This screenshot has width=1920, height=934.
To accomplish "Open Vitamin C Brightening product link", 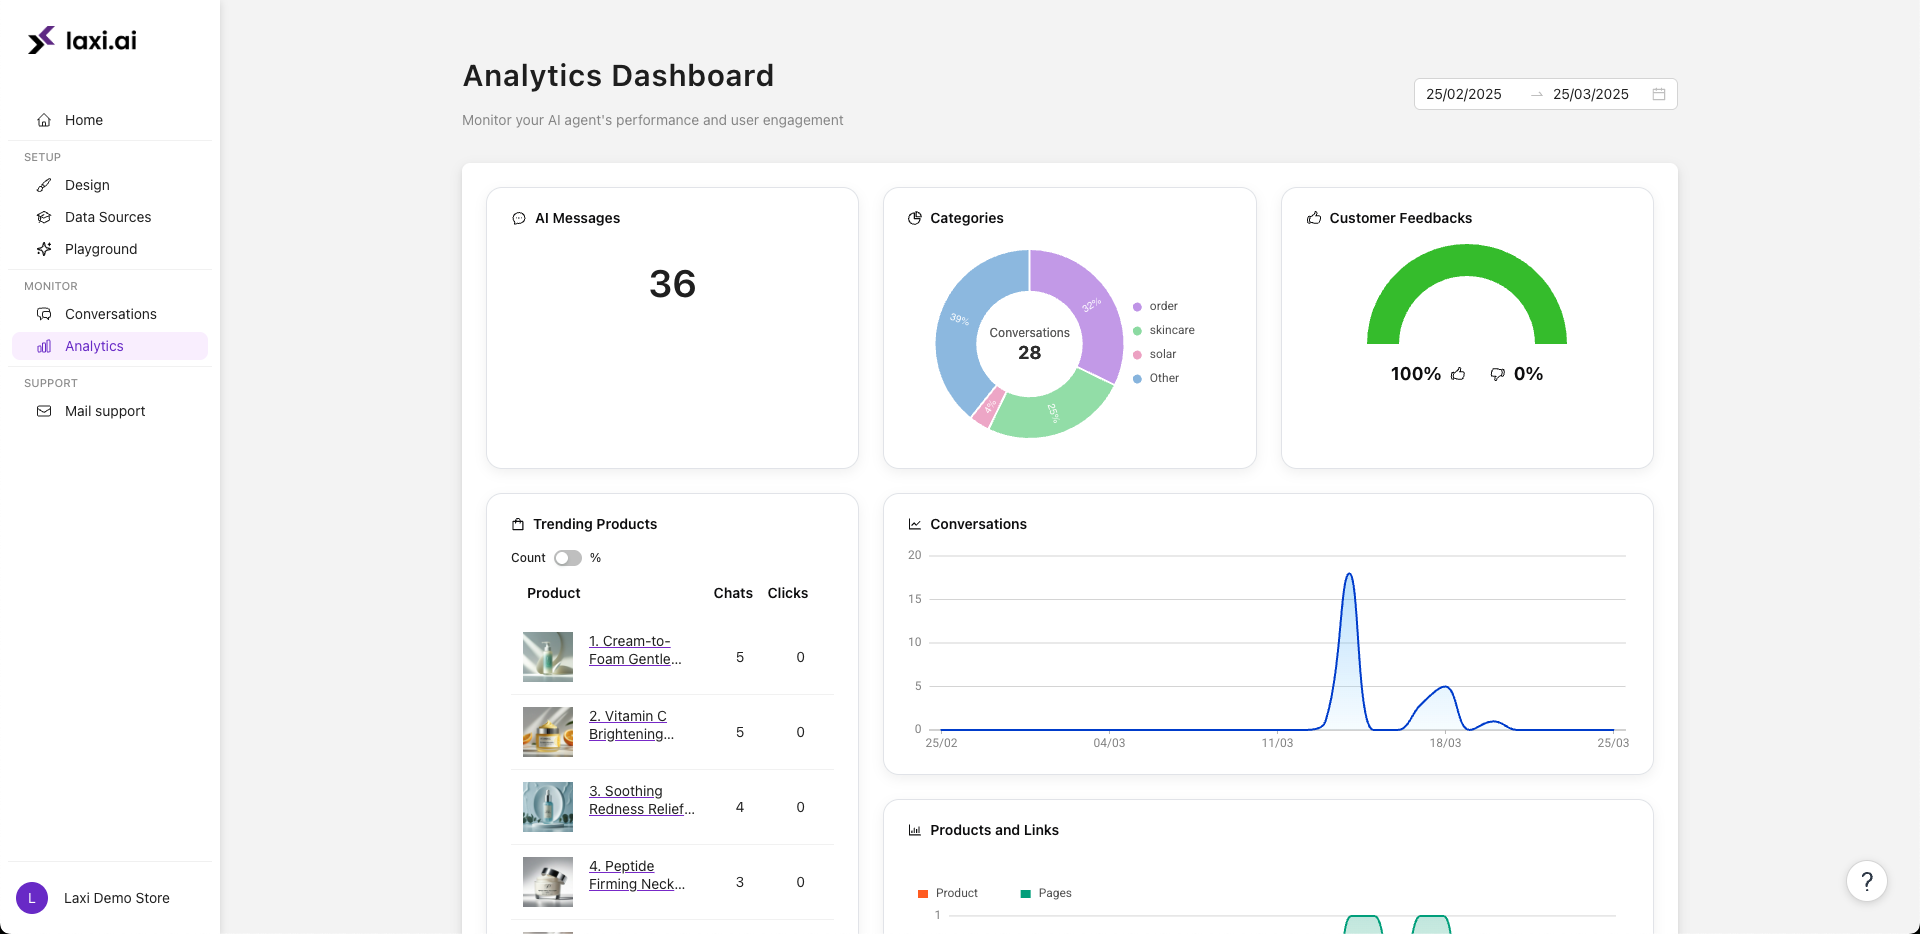I will point(631,725).
